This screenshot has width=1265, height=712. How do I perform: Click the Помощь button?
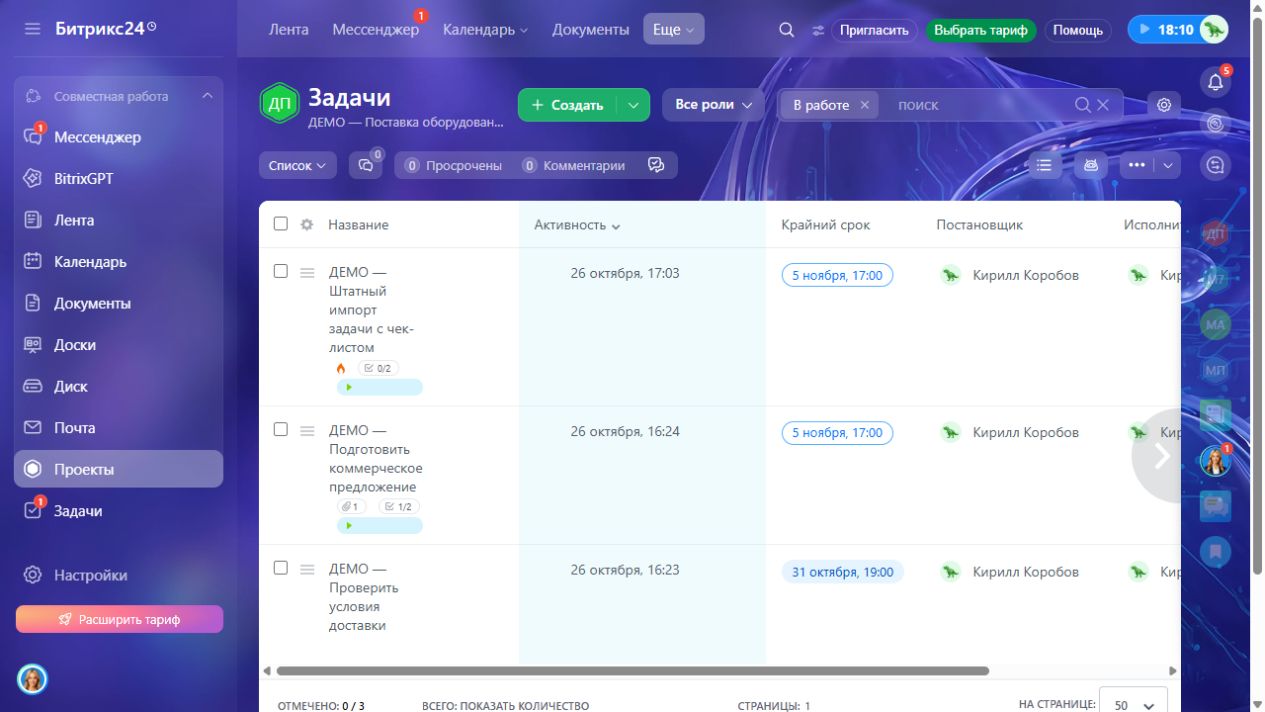(x=1078, y=30)
